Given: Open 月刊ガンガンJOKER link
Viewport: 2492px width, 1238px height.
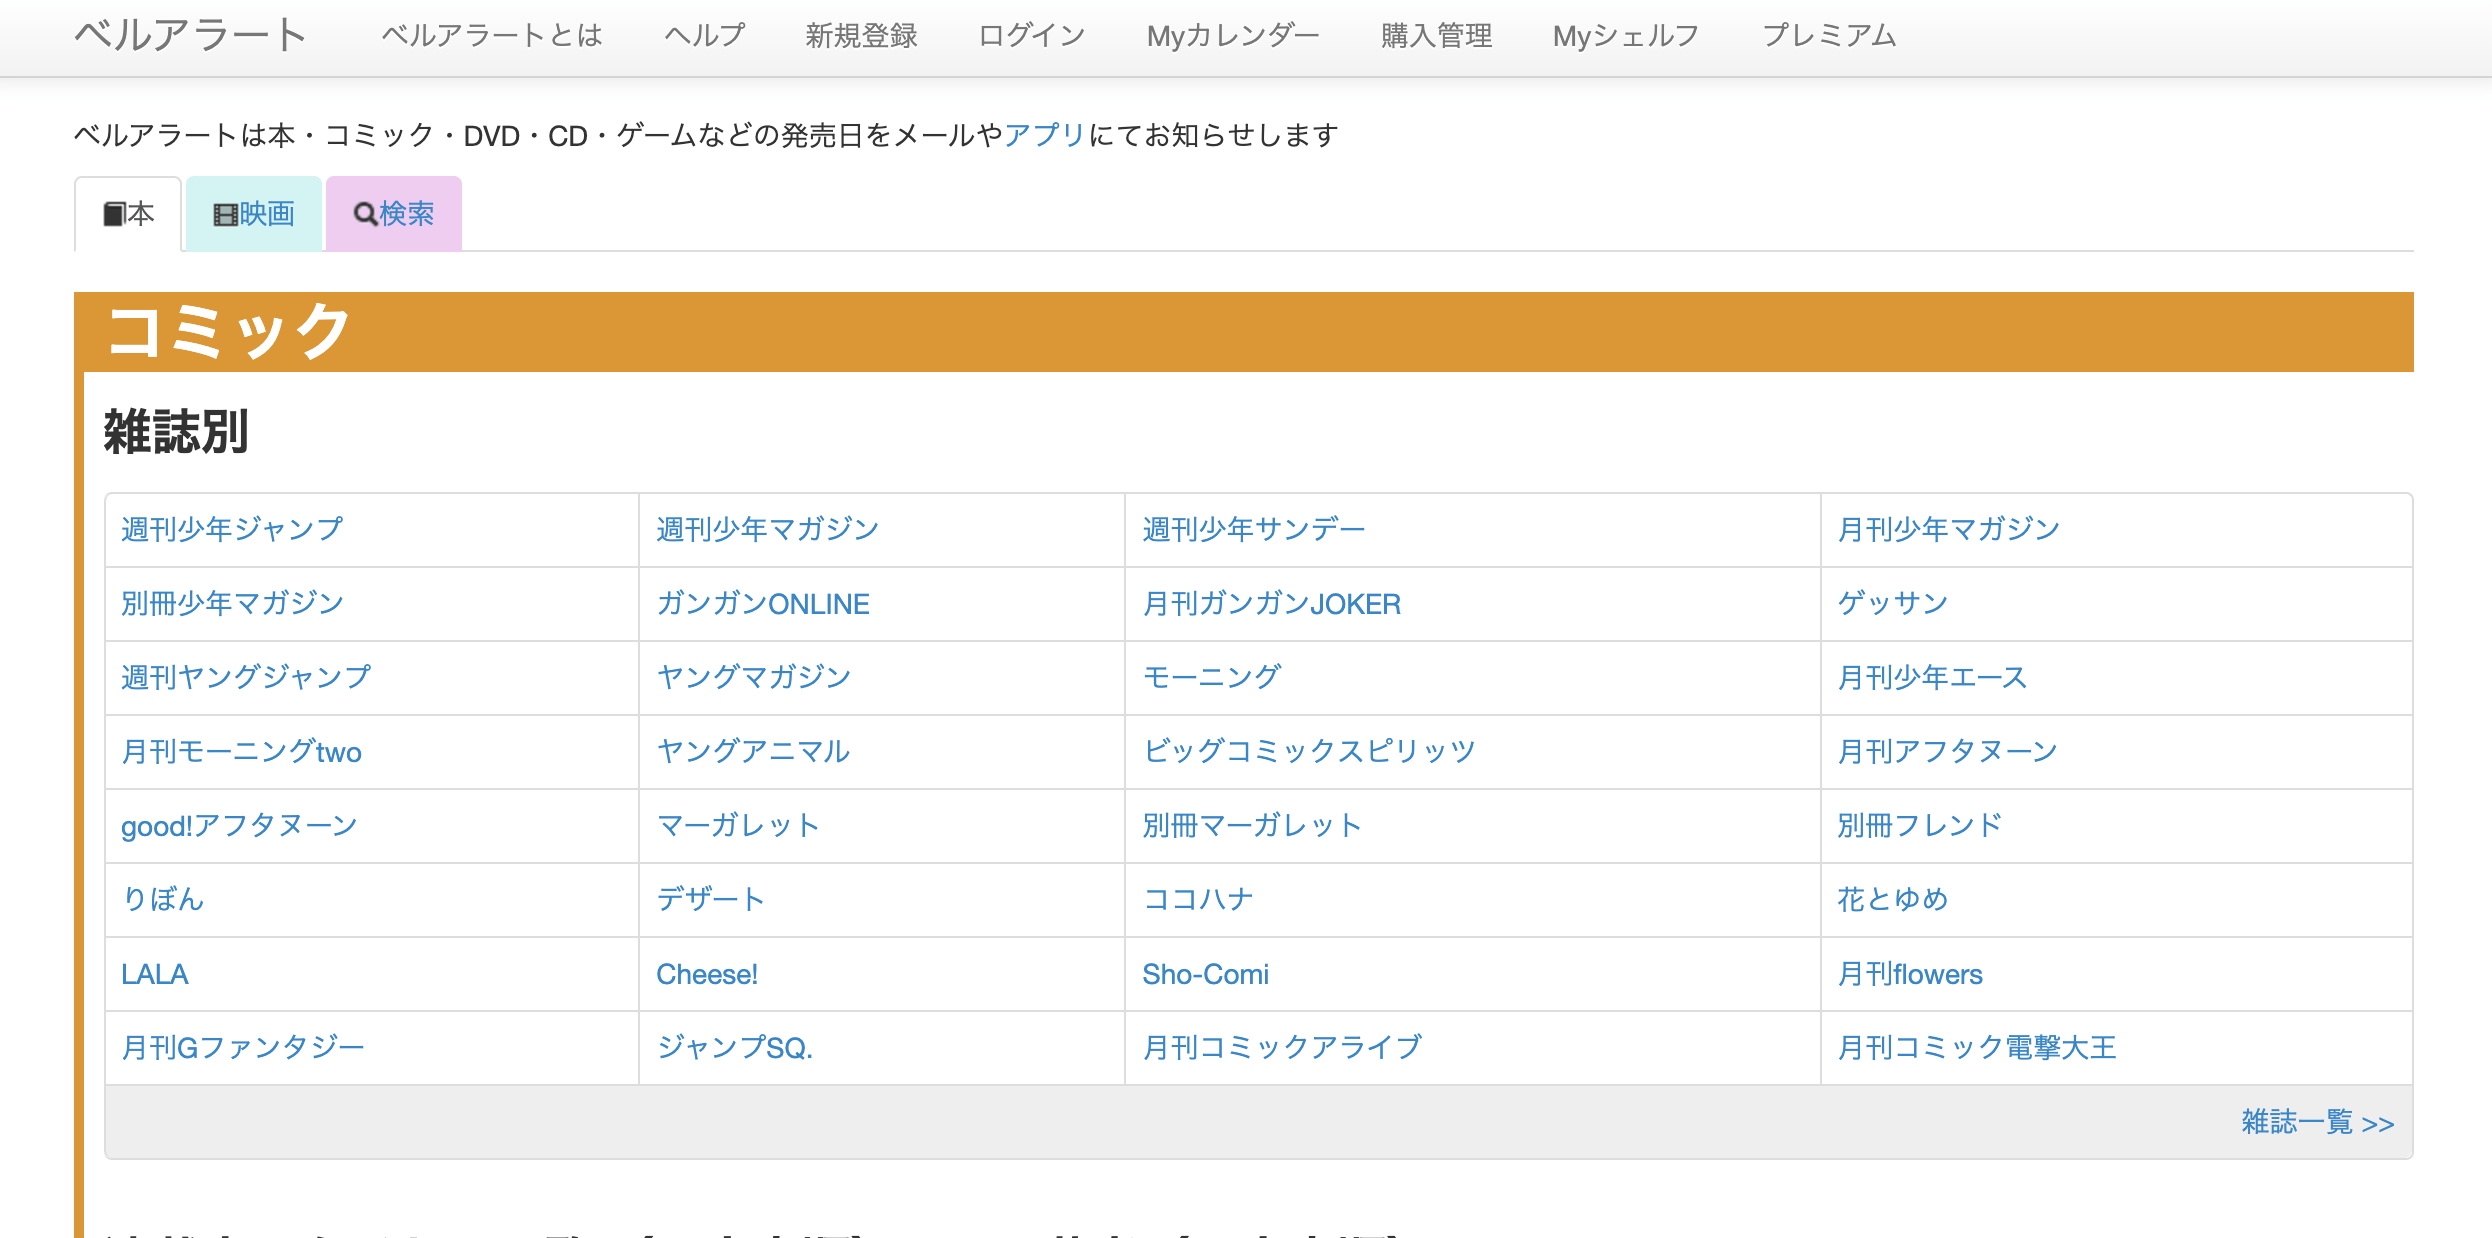Looking at the screenshot, I should 1272,603.
